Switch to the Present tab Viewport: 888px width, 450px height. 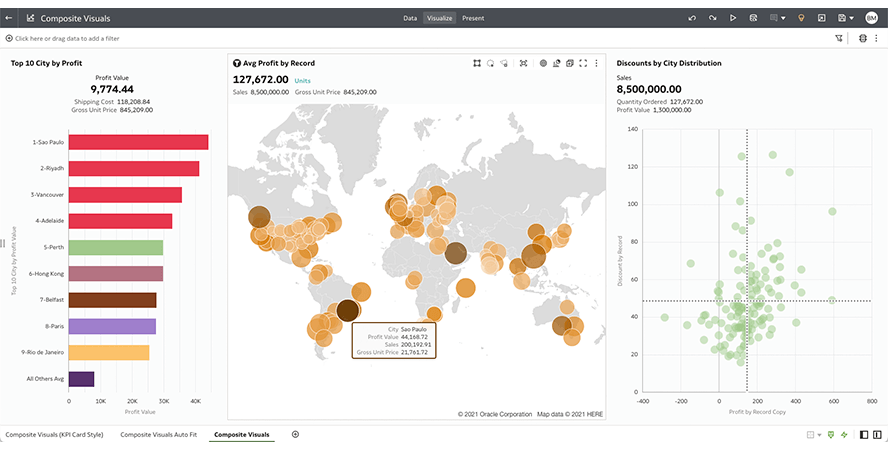pos(473,18)
